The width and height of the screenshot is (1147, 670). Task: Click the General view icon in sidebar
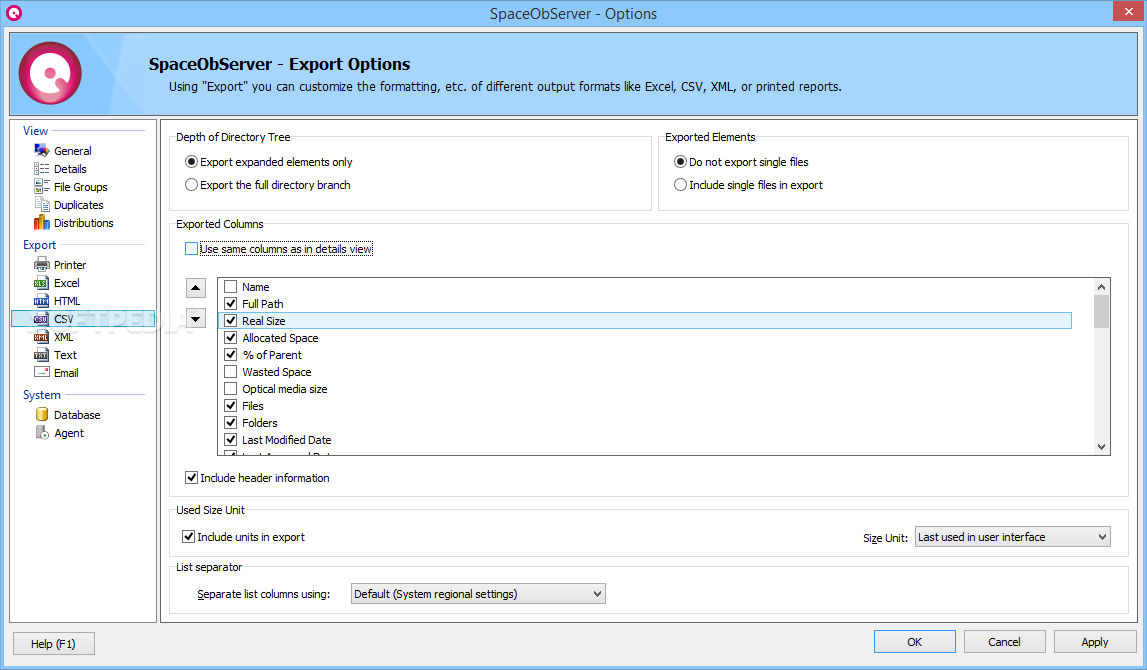42,150
